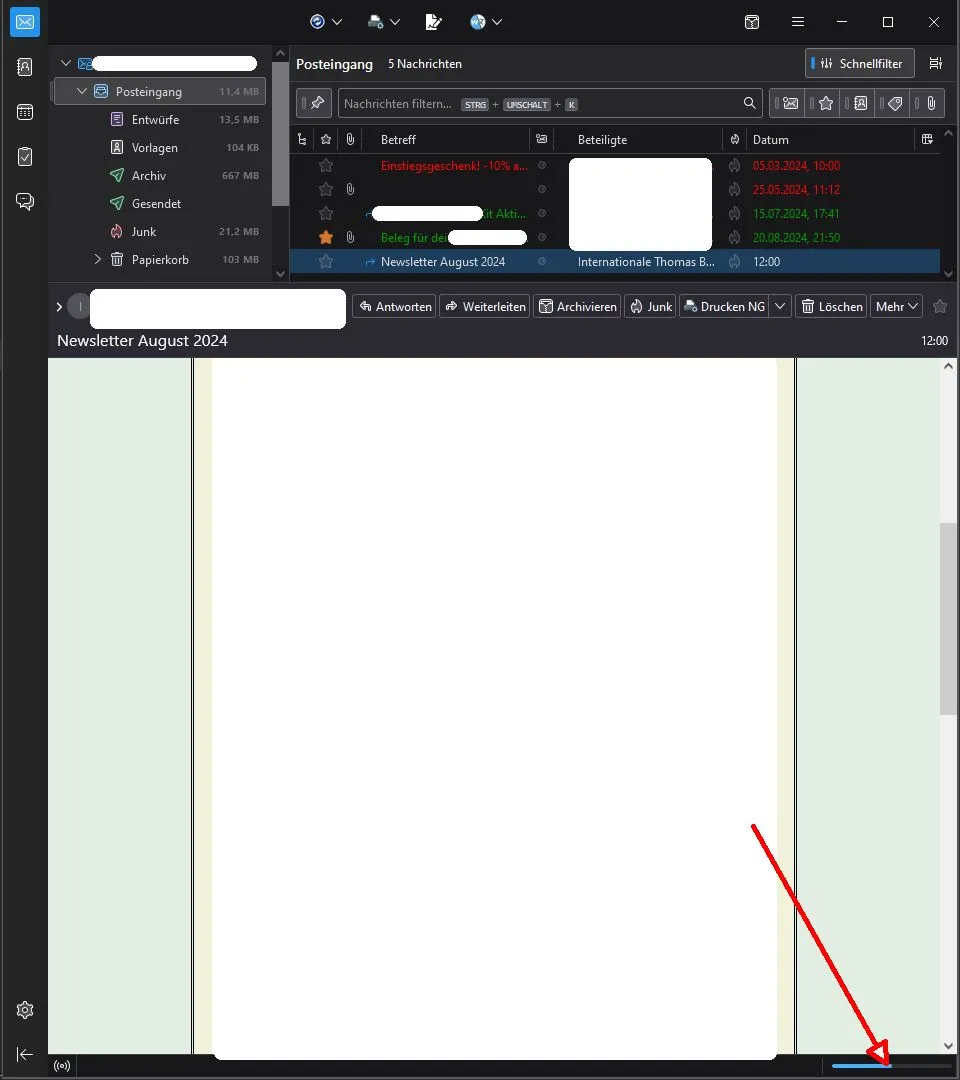Click the compose new message icon
The image size is (960, 1080).
433,22
